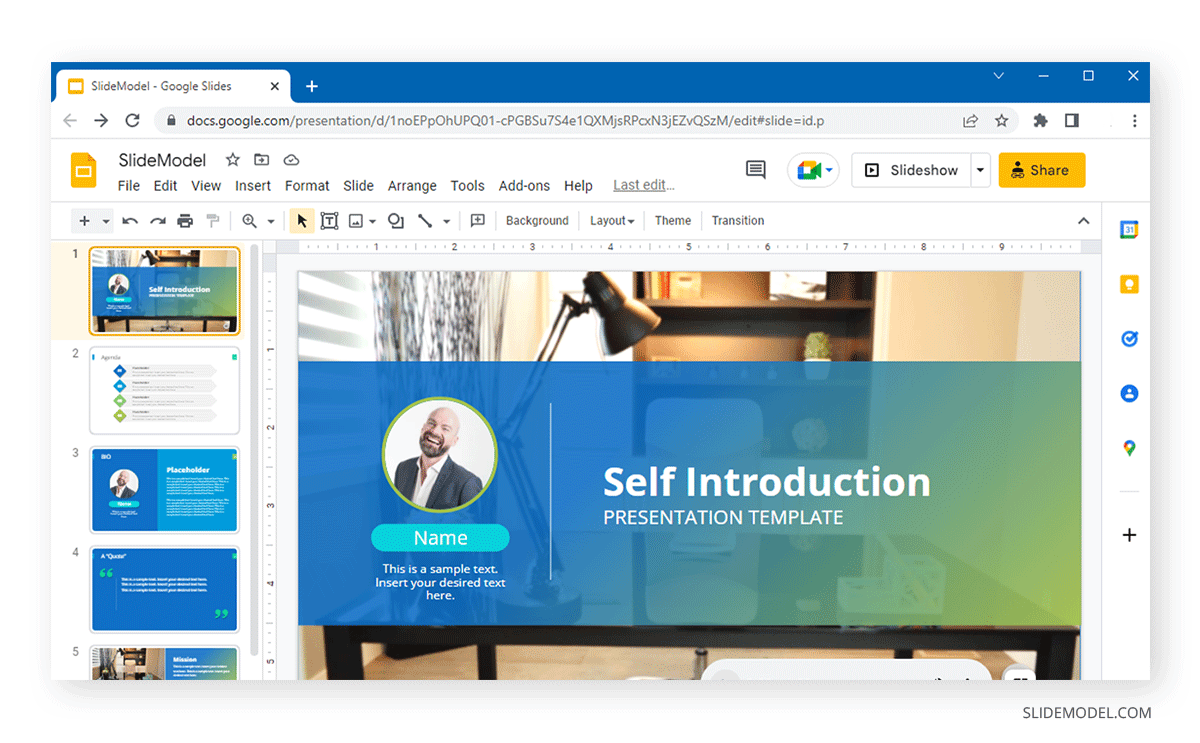
Task: Click the Share button
Action: pyautogui.click(x=1041, y=170)
